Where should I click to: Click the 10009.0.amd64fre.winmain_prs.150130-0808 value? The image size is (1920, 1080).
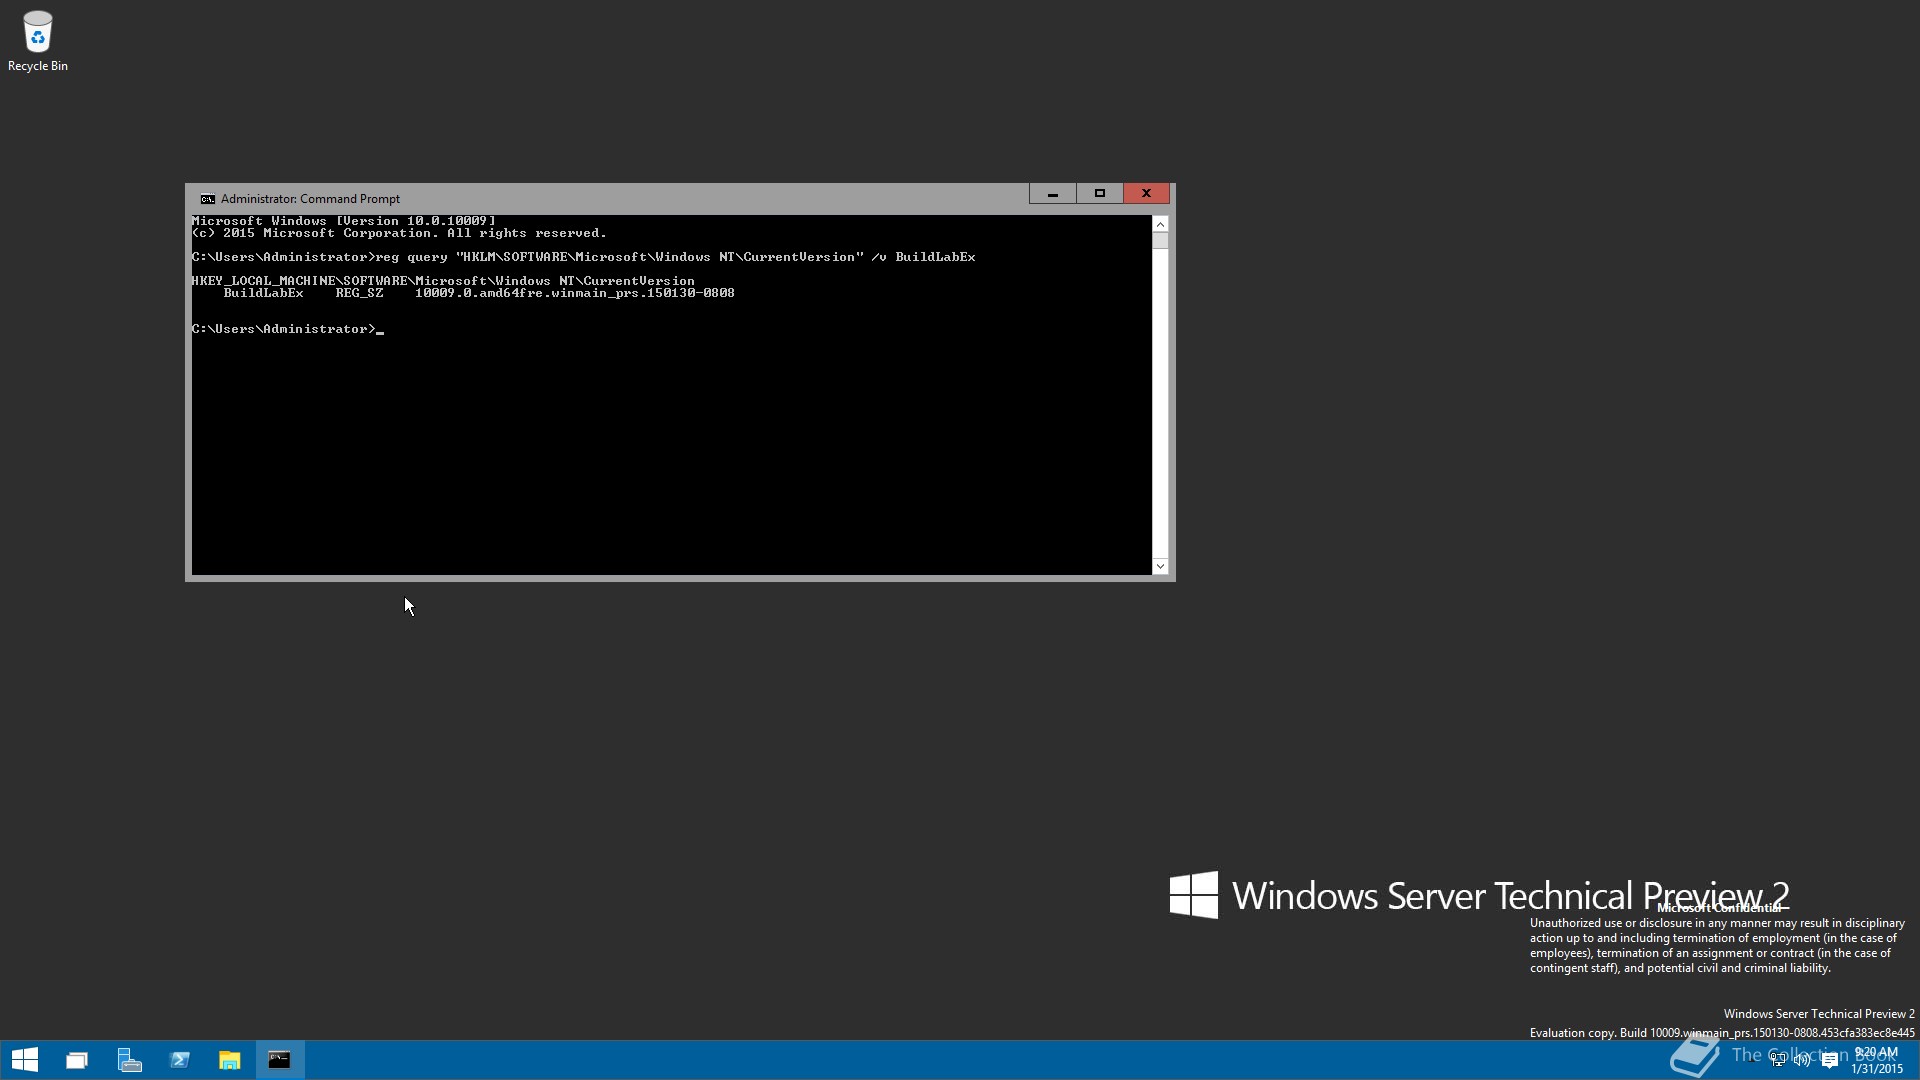(575, 293)
